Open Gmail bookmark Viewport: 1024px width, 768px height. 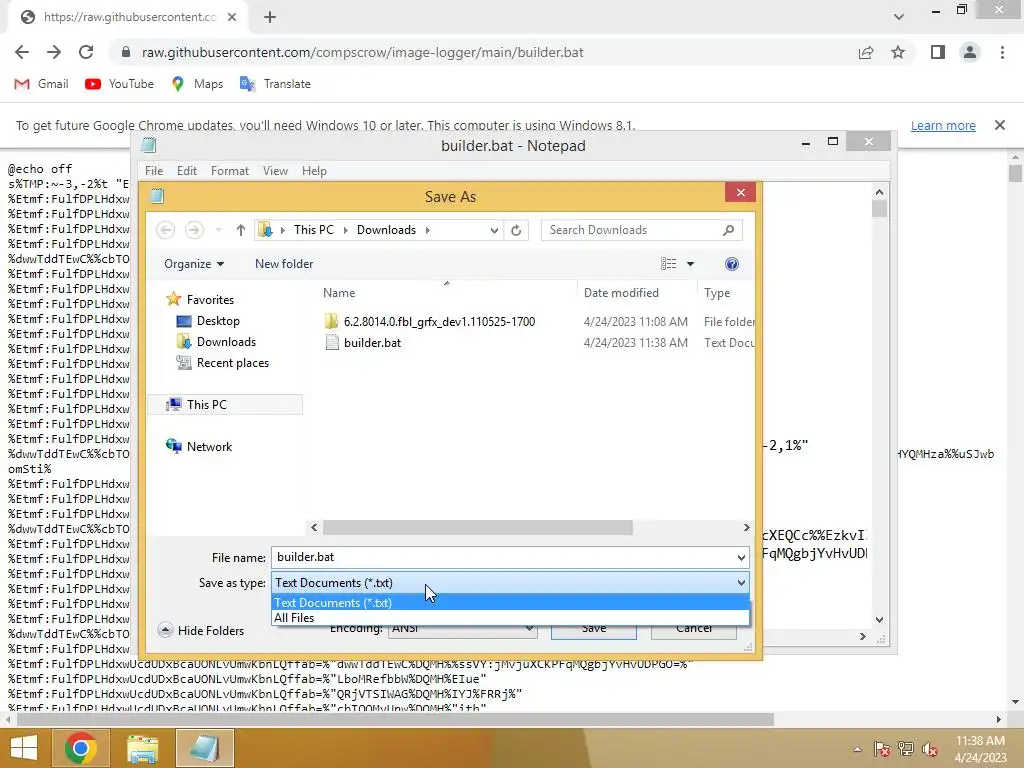click(41, 84)
